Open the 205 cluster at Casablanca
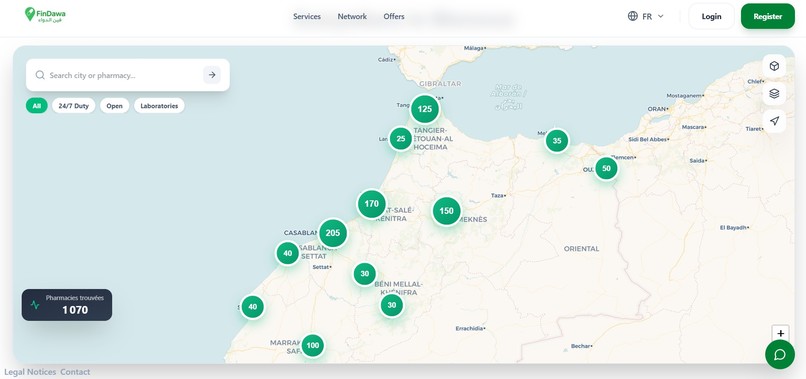806x379 pixels. click(333, 233)
